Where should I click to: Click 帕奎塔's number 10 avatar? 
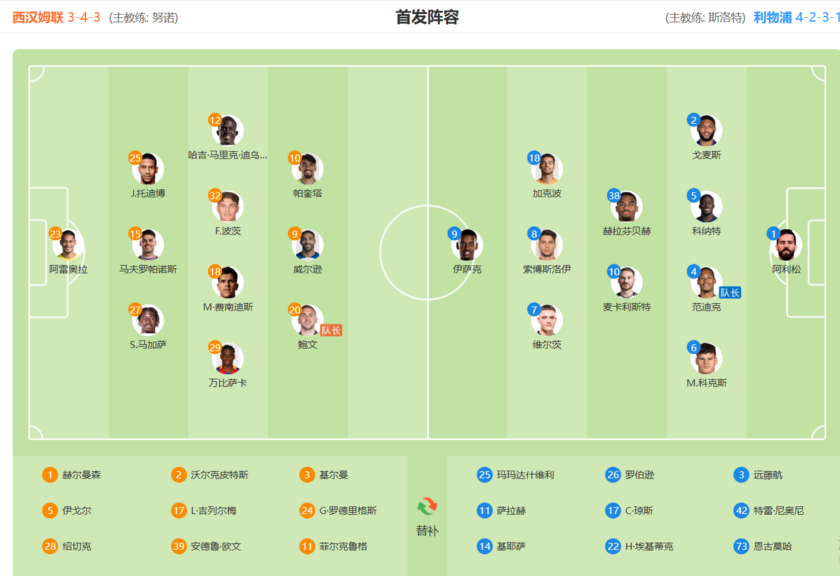coord(308,170)
